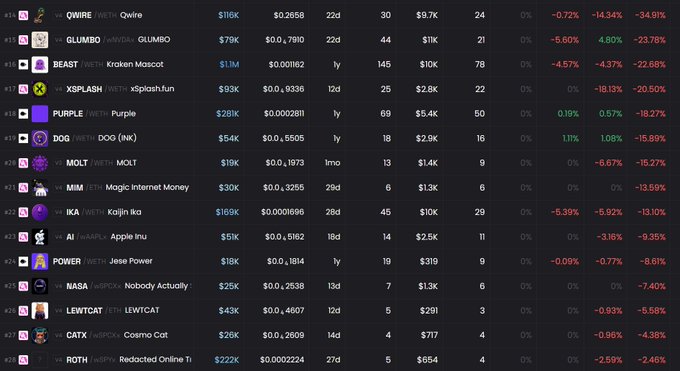The image size is (680, 371).
Task: Open the BEAST Kraken Mascot pair
Action: point(108,65)
